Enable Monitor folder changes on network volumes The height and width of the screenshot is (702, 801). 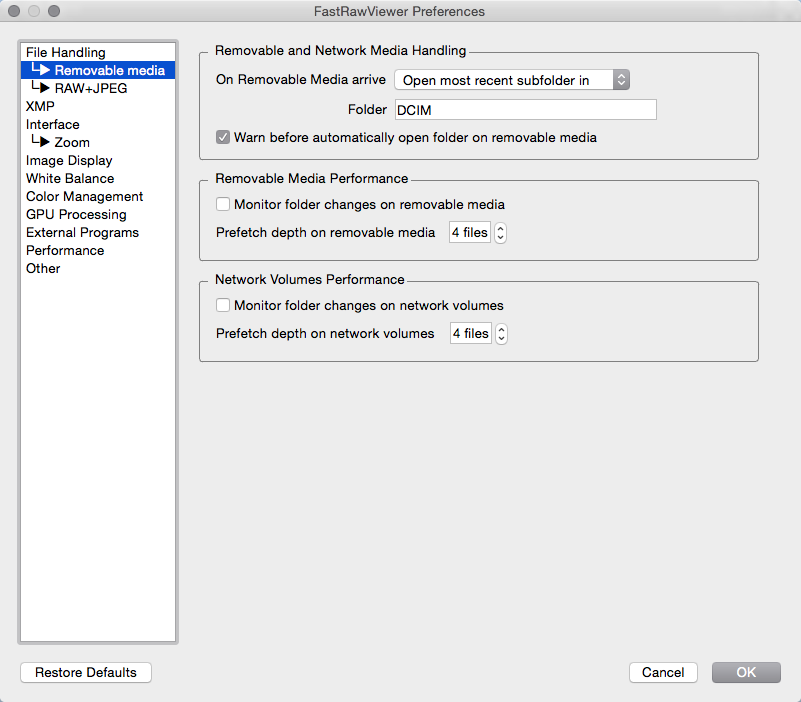click(223, 305)
